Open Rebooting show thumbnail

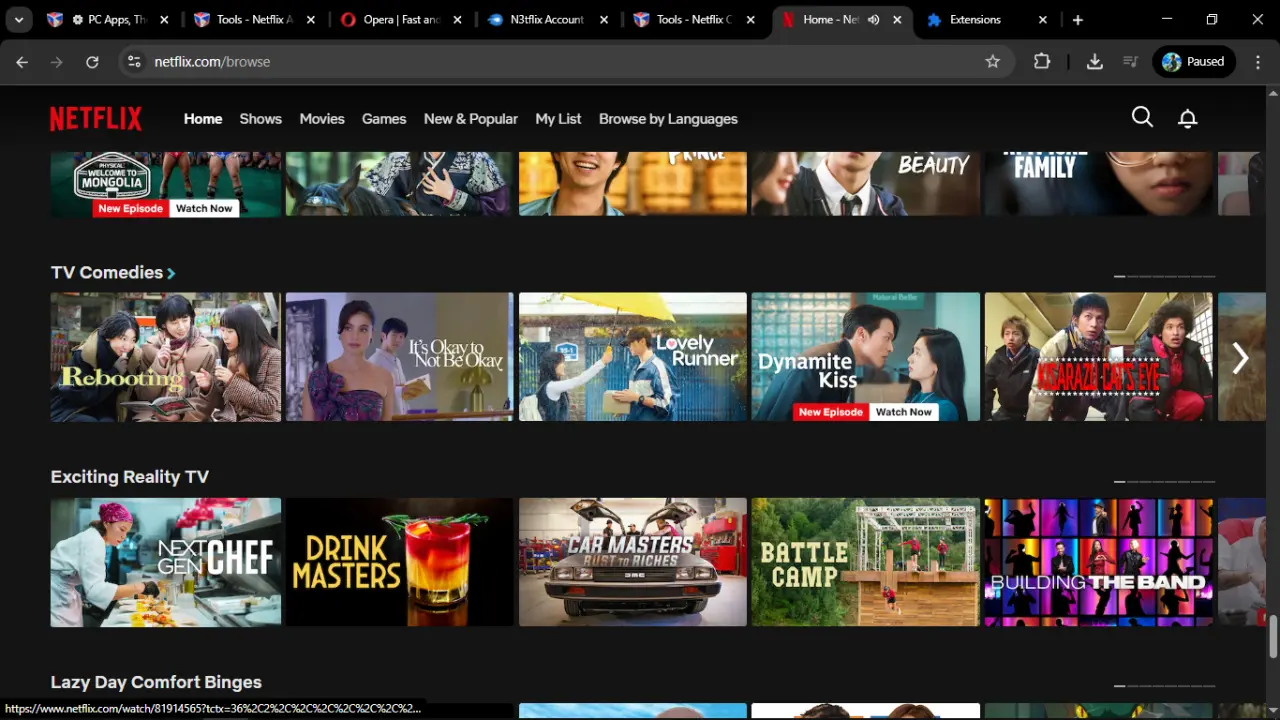point(166,357)
